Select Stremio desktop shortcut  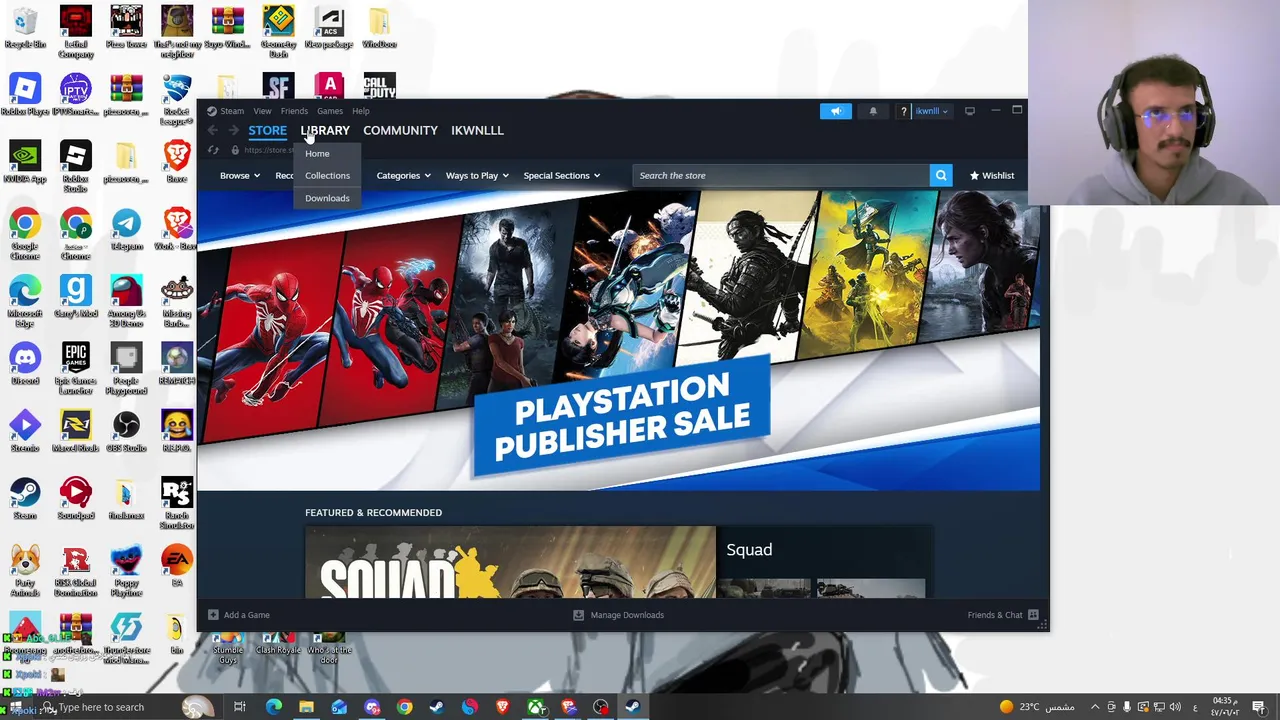tap(25, 431)
